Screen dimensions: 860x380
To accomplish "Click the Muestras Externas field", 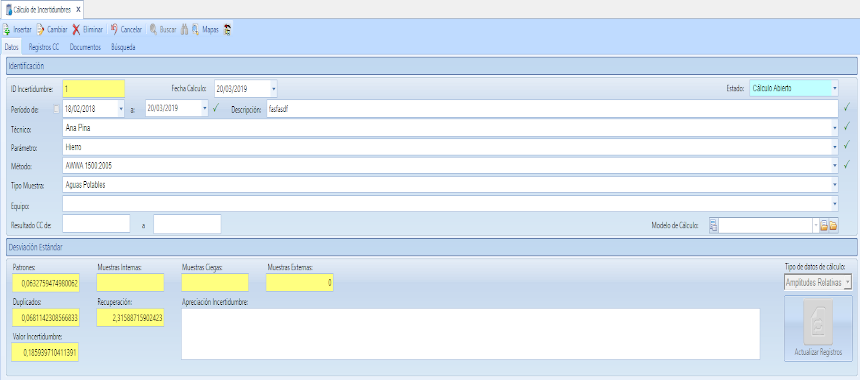I will pos(299,283).
